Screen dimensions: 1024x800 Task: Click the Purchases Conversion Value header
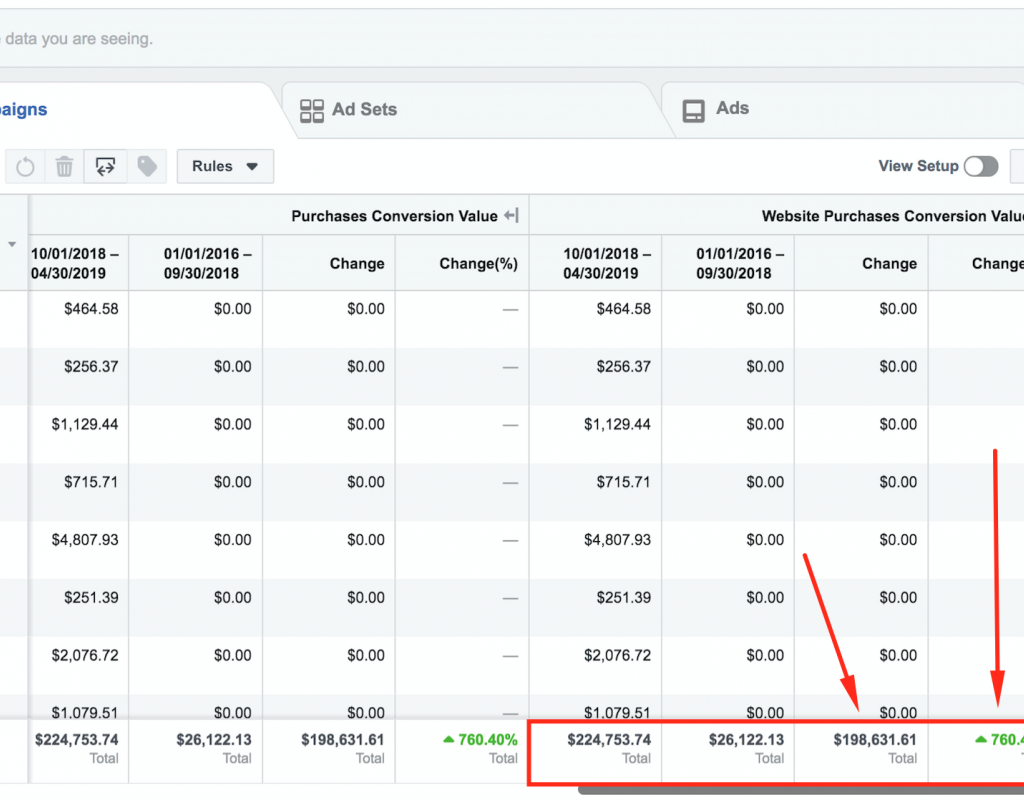[x=394, y=216]
